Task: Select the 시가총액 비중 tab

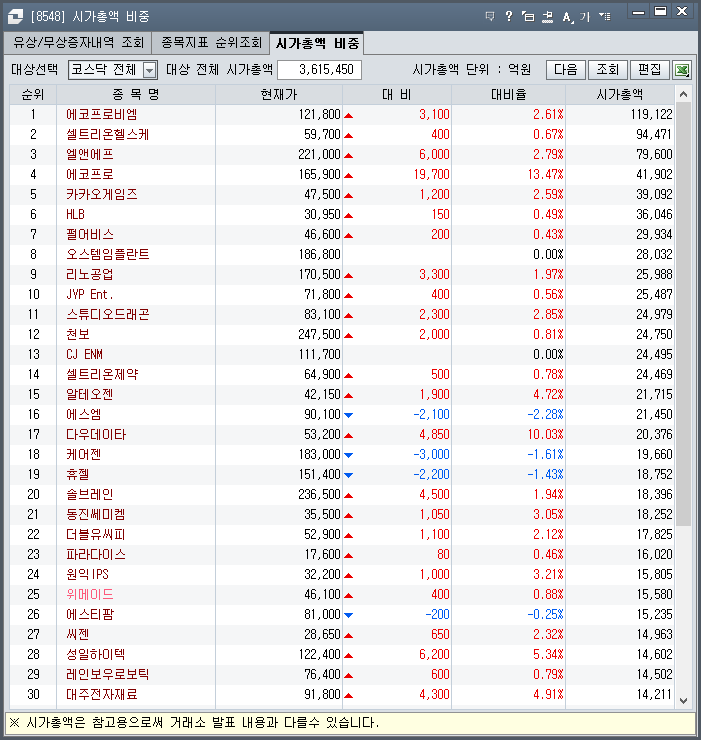Action: point(317,43)
